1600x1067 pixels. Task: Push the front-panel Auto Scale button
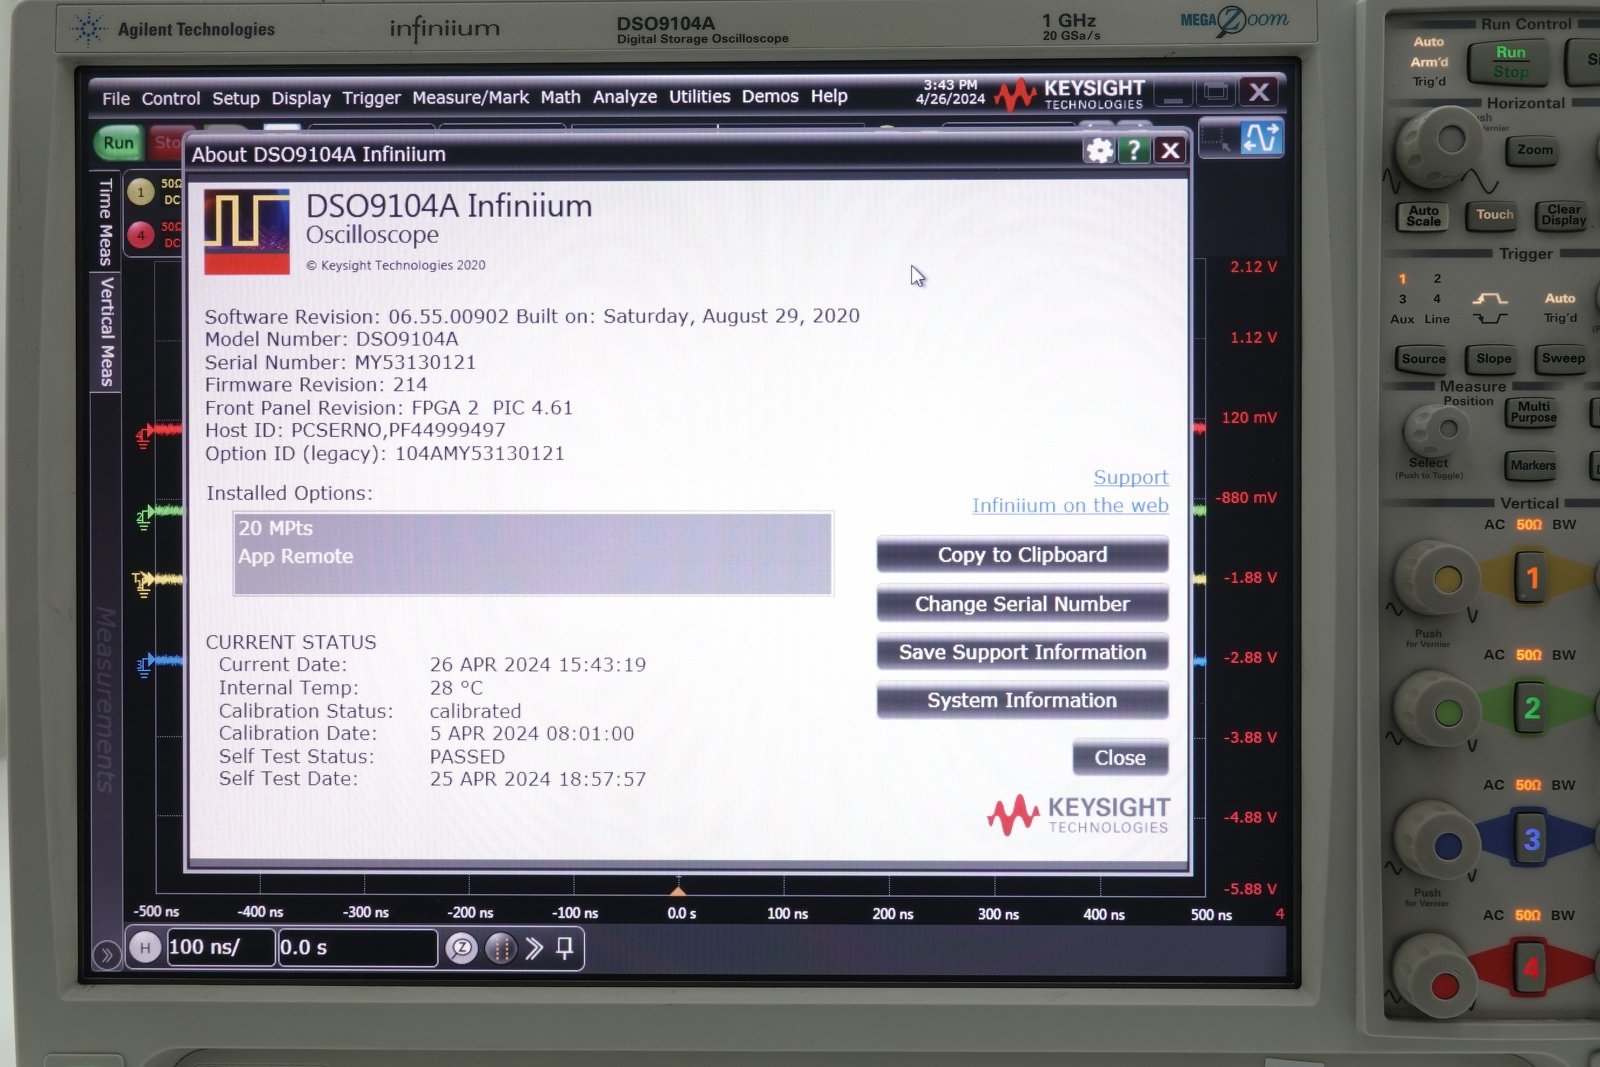tap(1423, 216)
